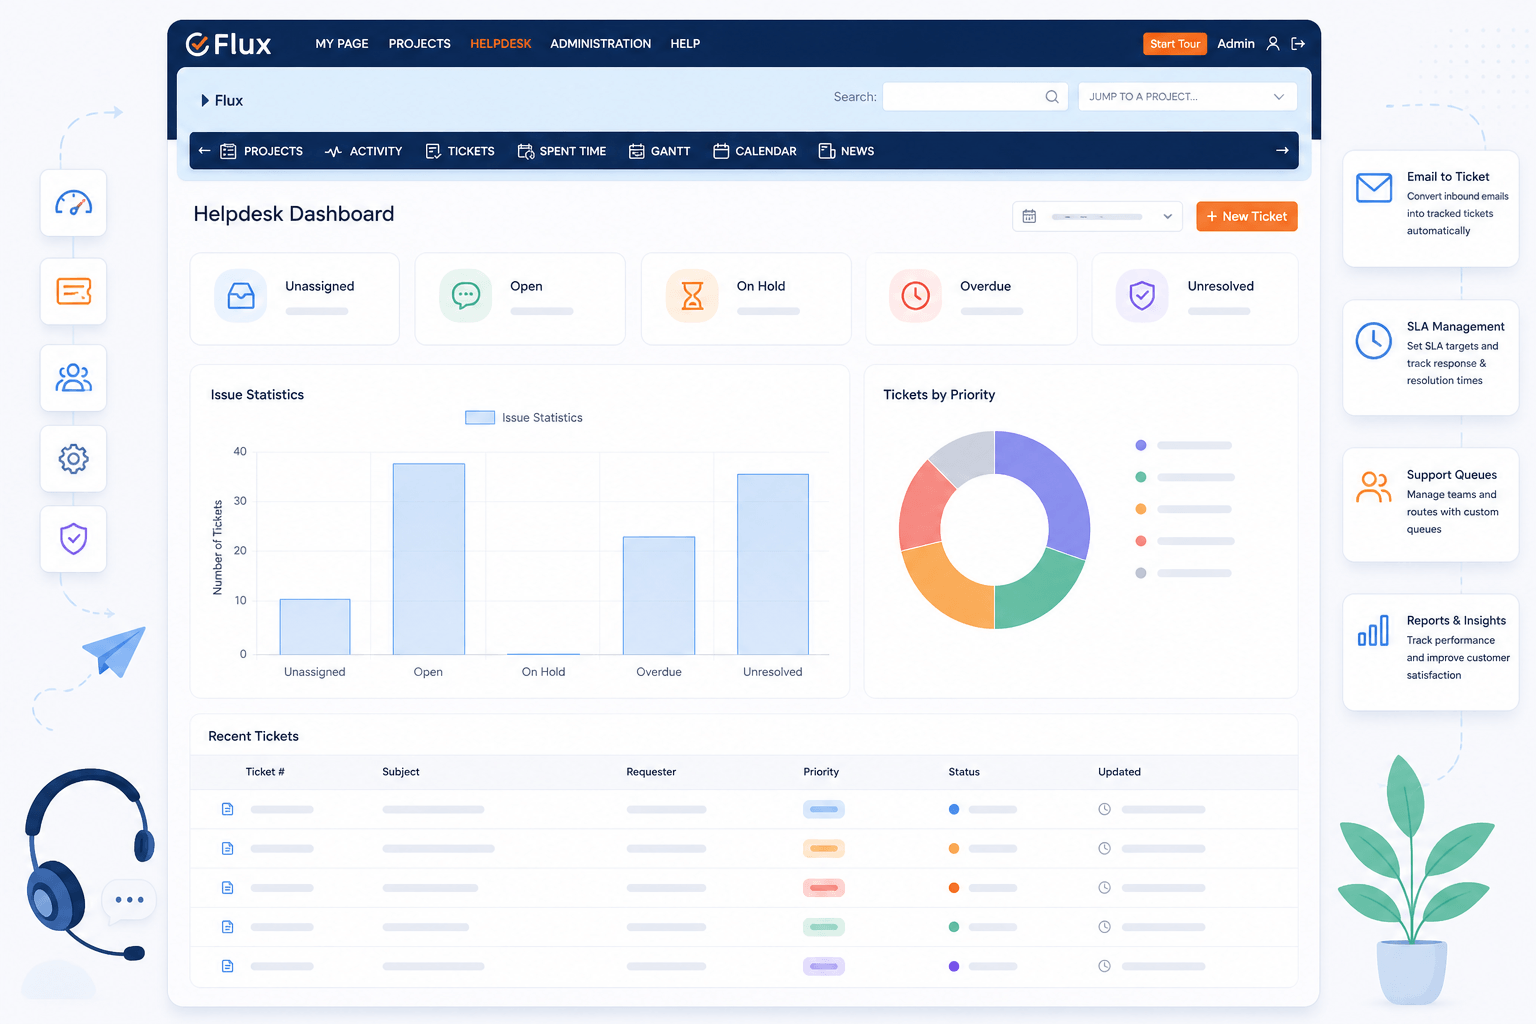1536x1024 pixels.
Task: Open the settings gear icon in the left sidebar
Action: [74, 459]
